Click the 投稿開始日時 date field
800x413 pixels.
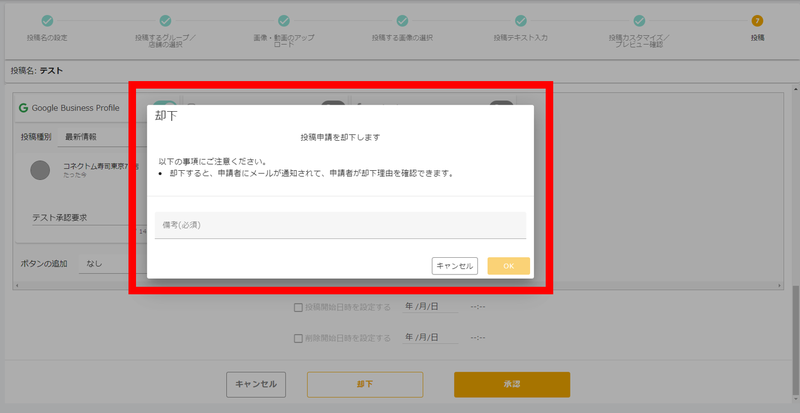430,308
